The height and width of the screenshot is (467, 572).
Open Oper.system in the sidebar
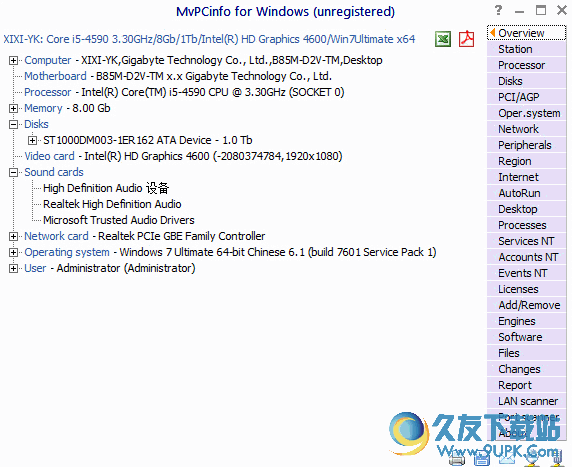click(x=526, y=113)
